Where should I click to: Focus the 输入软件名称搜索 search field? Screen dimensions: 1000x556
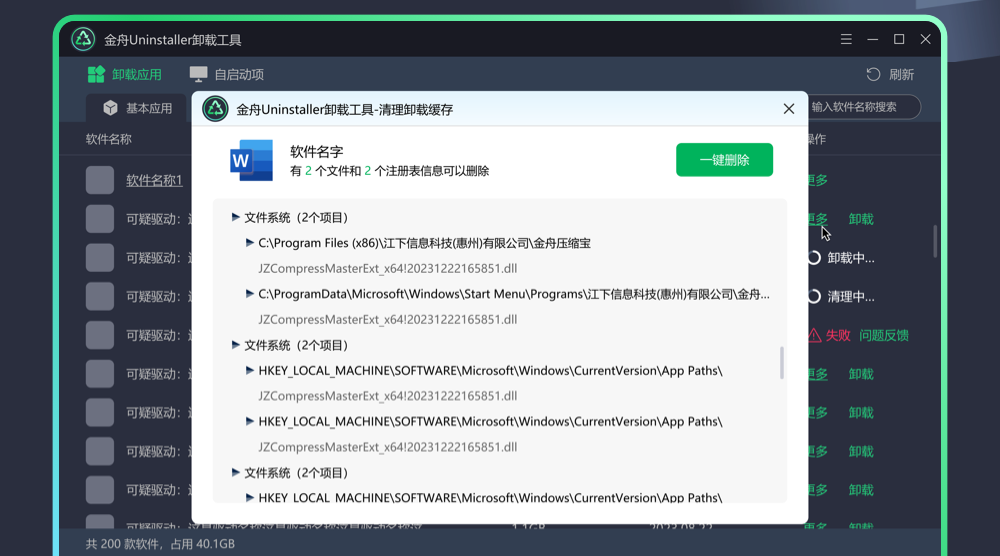[862, 107]
